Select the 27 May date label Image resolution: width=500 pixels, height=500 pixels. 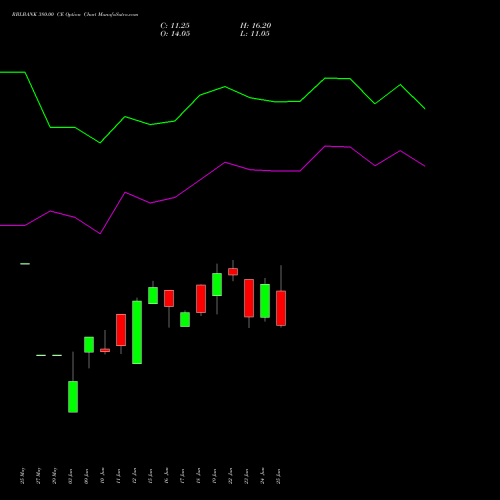(39, 476)
